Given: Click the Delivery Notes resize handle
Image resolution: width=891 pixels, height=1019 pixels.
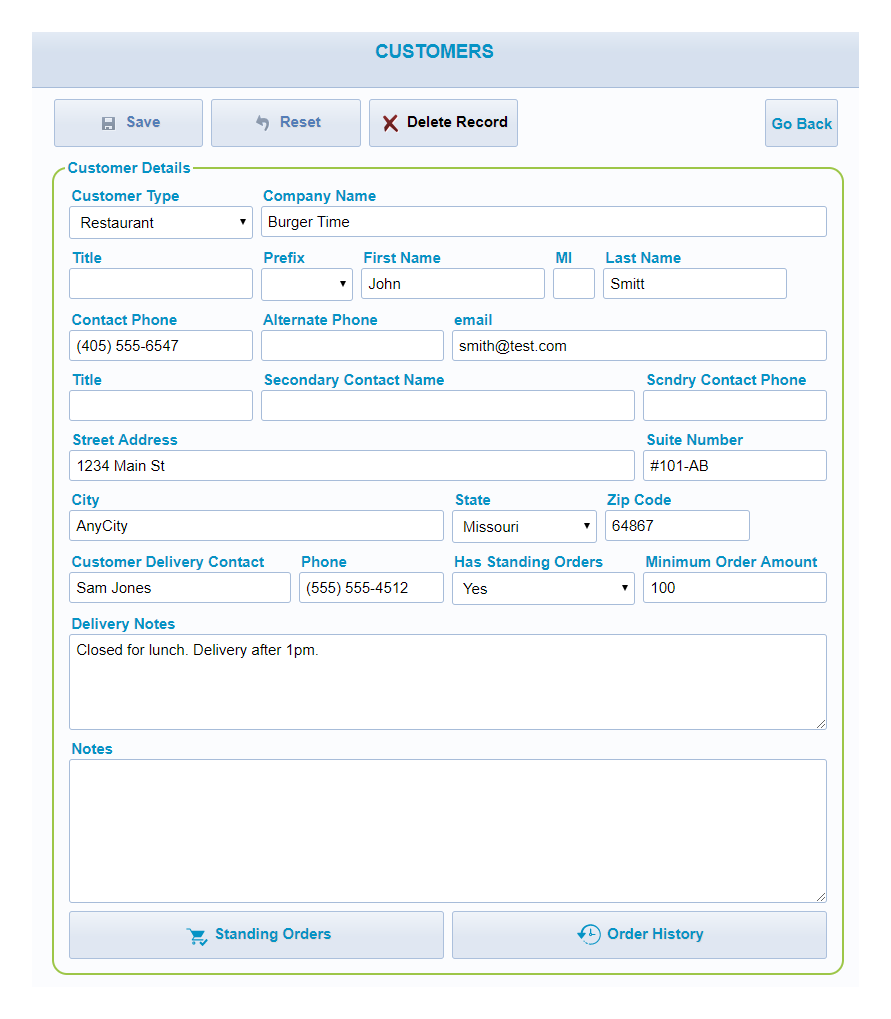Looking at the screenshot, I should pos(821,724).
